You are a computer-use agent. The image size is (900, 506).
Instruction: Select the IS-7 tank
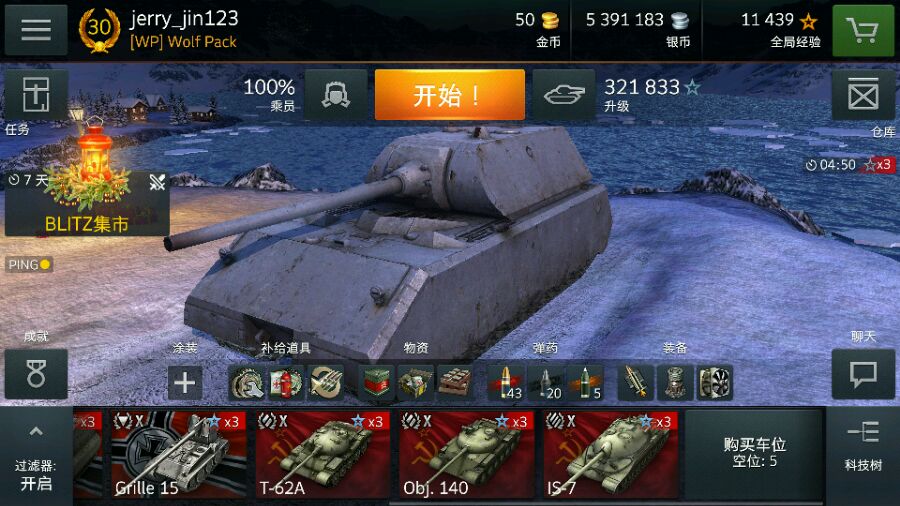coord(610,454)
